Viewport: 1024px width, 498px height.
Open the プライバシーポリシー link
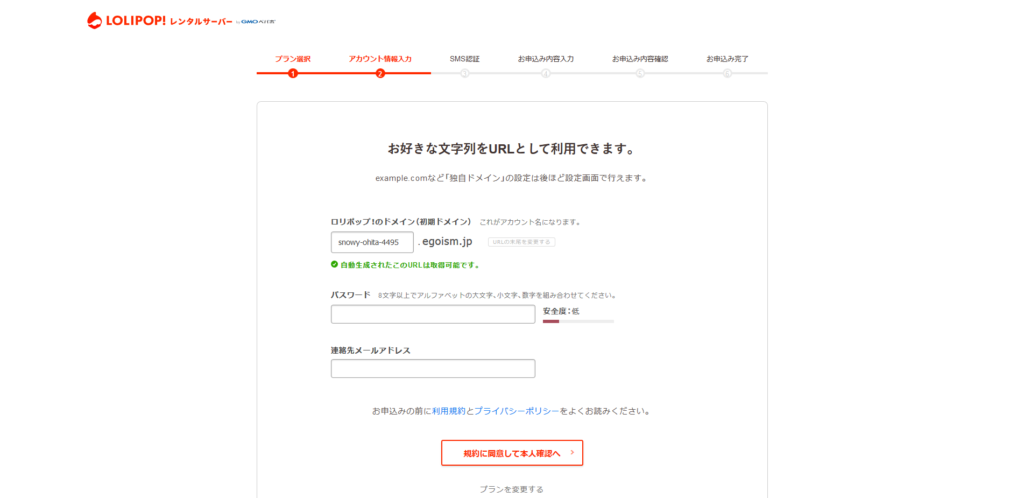pyautogui.click(x=516, y=411)
